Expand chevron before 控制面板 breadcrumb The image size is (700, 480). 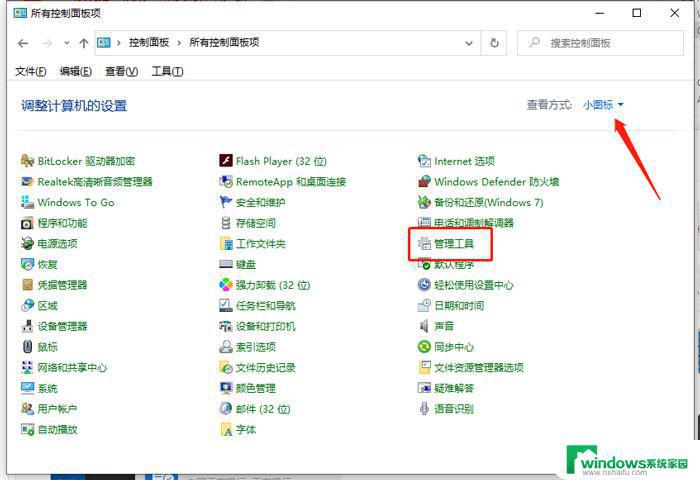(x=119, y=43)
